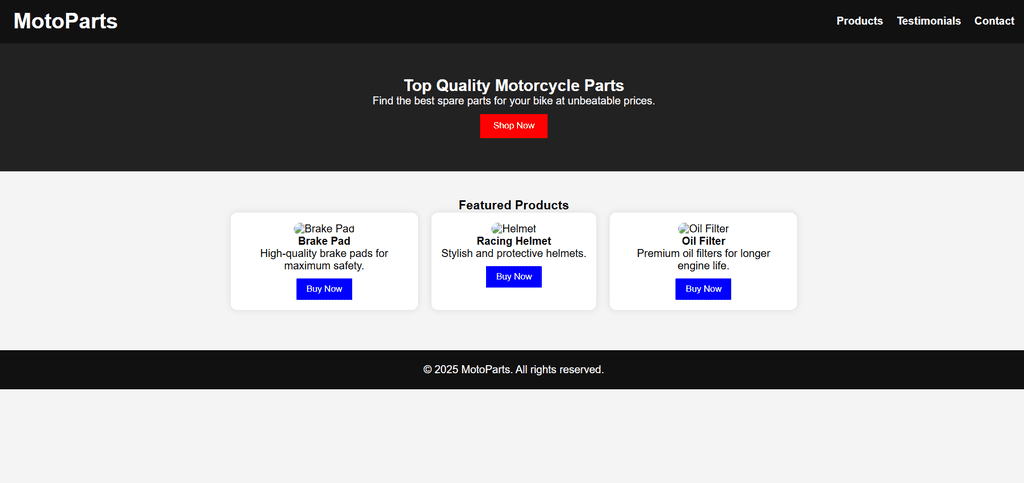
Task: Click the premium oil filters description
Action: point(703,260)
